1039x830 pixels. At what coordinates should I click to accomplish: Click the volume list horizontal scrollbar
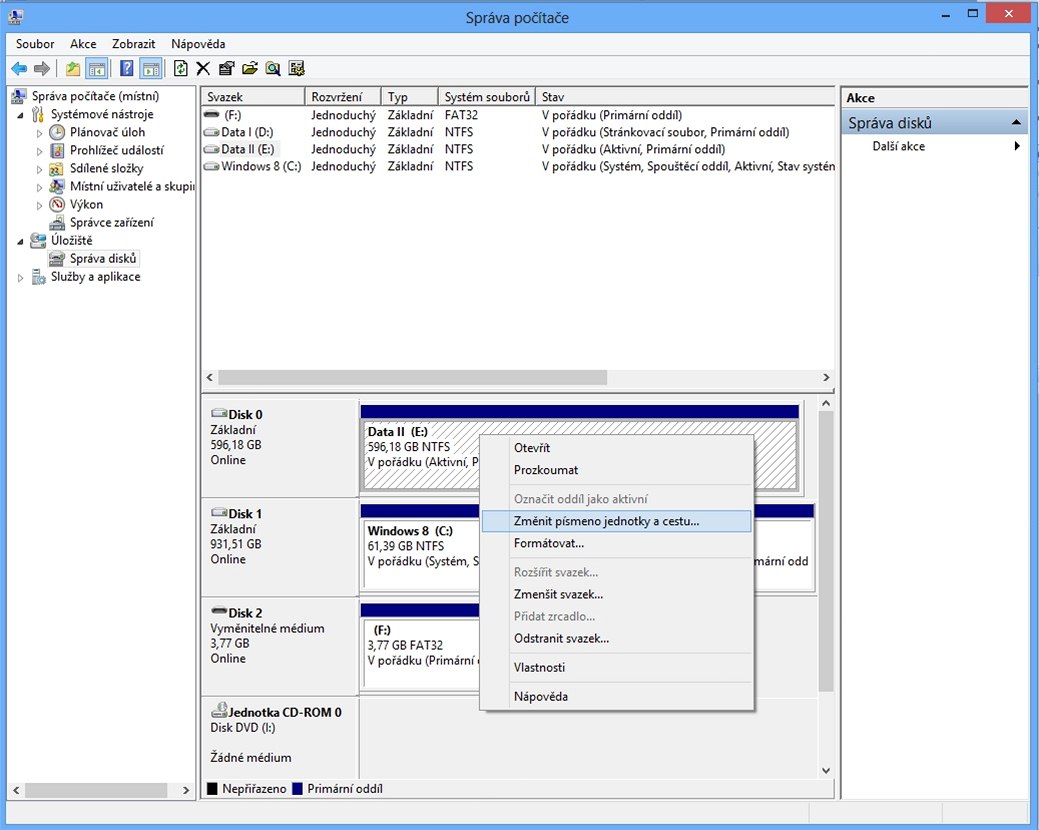518,377
